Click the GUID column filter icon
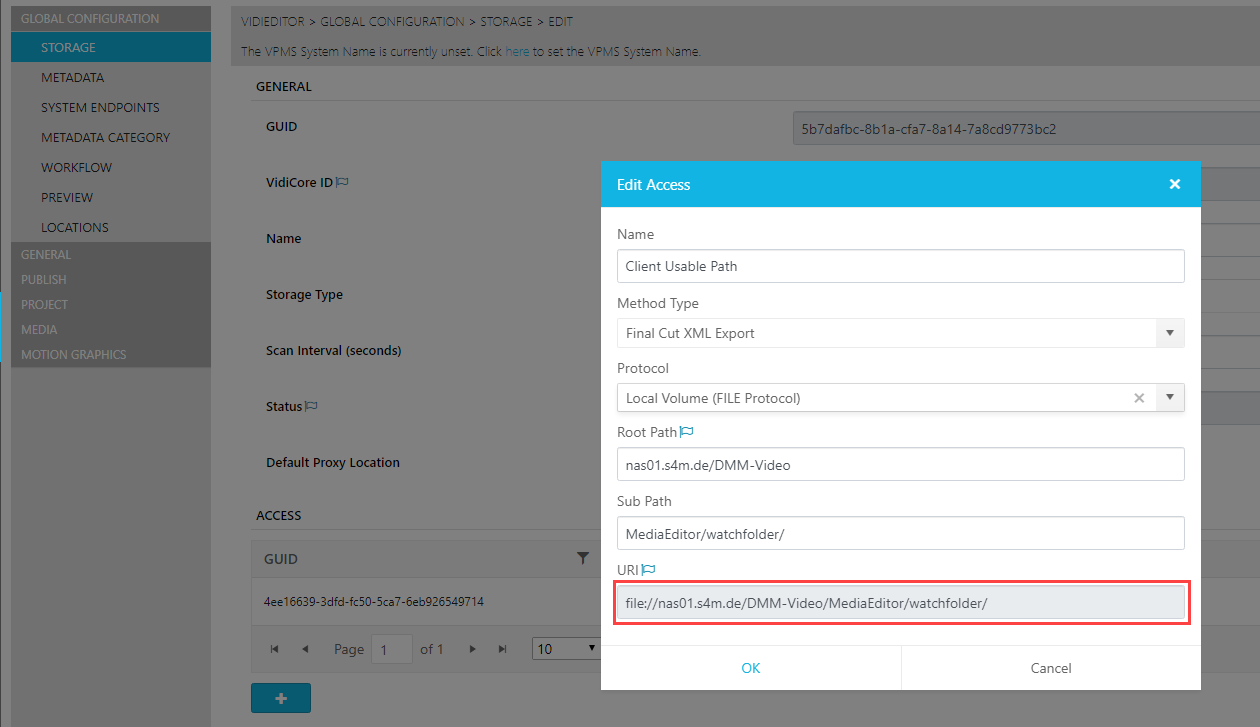This screenshot has height=727, width=1260. pos(583,559)
